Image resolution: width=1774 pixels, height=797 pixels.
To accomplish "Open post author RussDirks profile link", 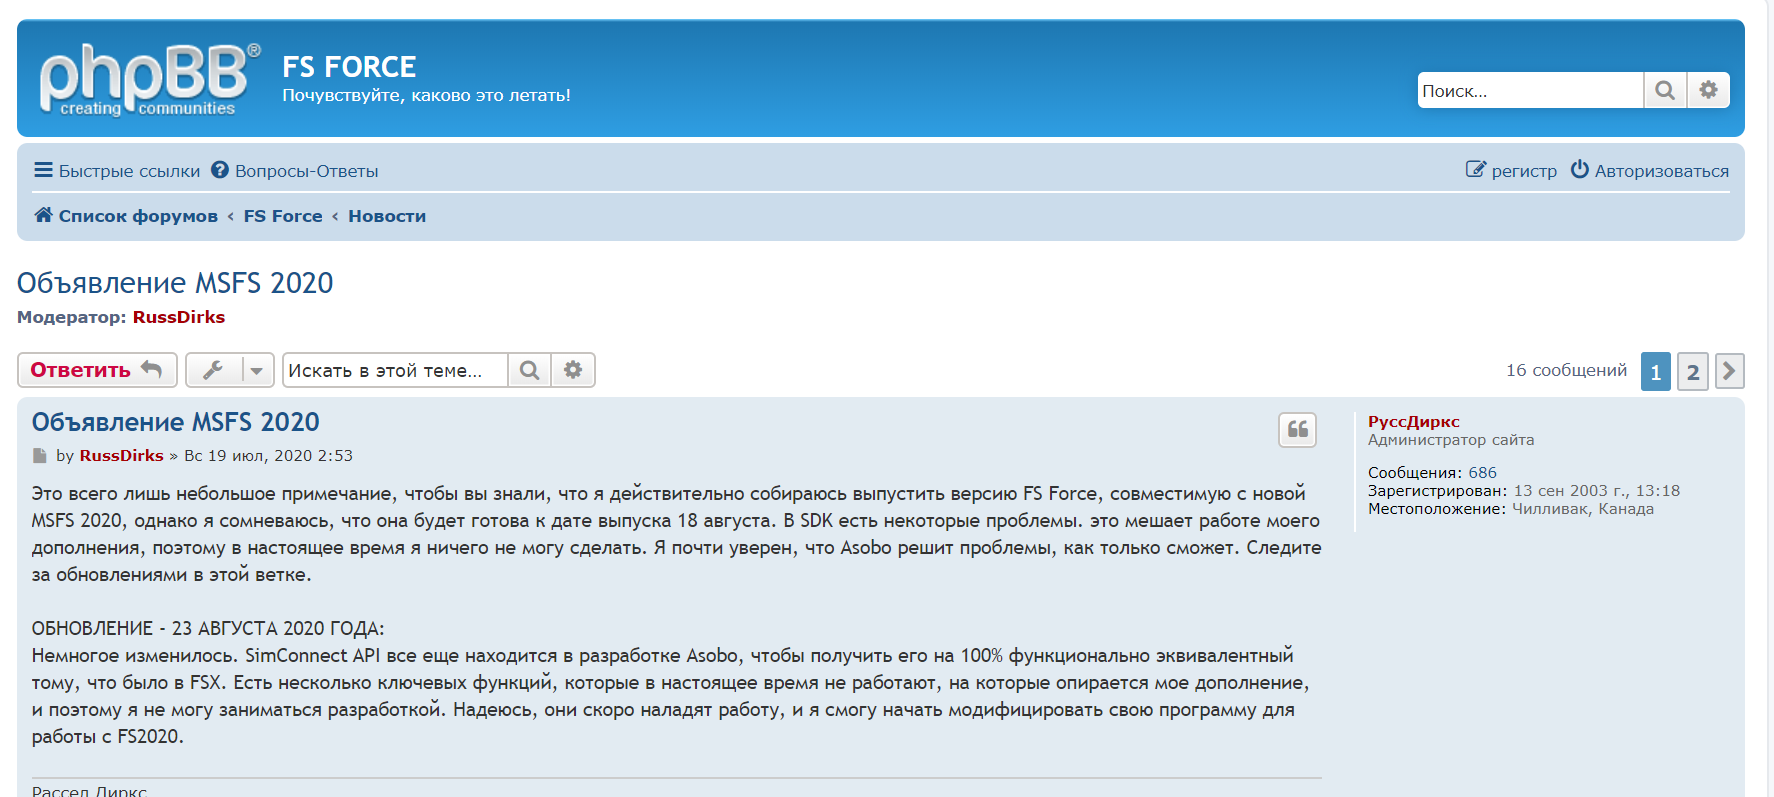I will 121,456.
